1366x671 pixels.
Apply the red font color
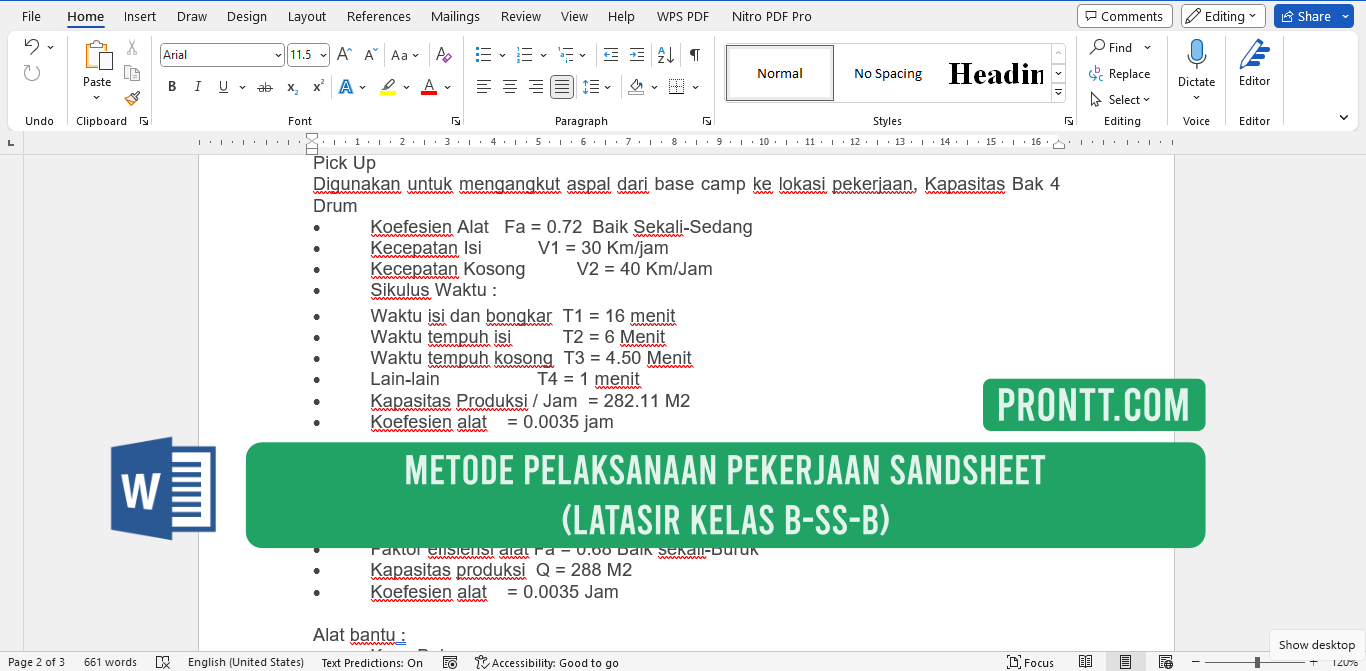tap(429, 87)
